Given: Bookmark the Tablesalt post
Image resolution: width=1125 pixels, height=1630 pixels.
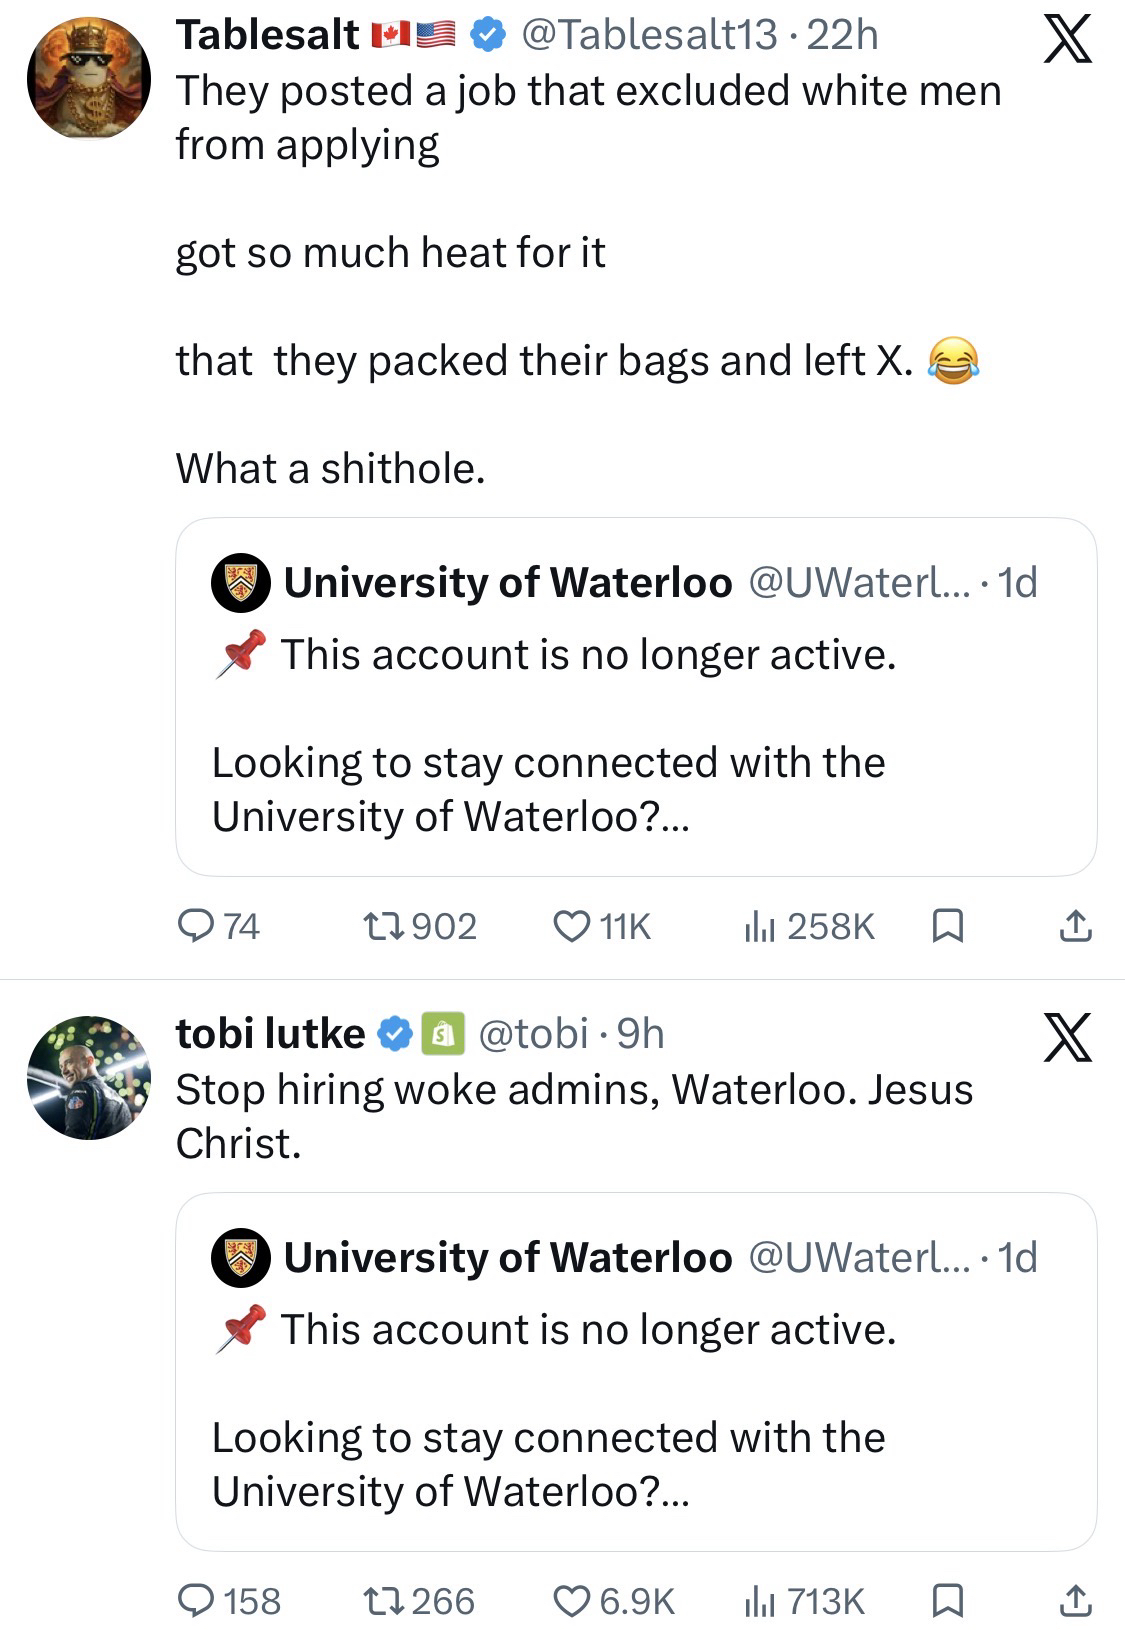Looking at the screenshot, I should tap(947, 927).
